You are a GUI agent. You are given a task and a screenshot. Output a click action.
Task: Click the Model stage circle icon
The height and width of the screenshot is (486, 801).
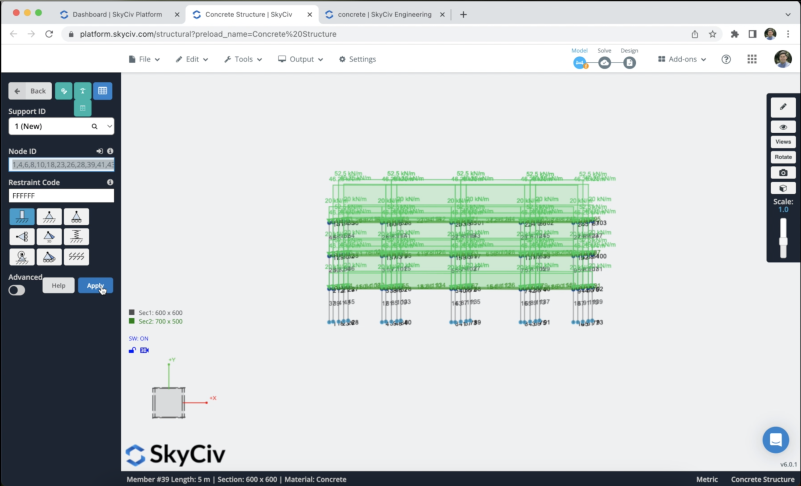click(580, 63)
